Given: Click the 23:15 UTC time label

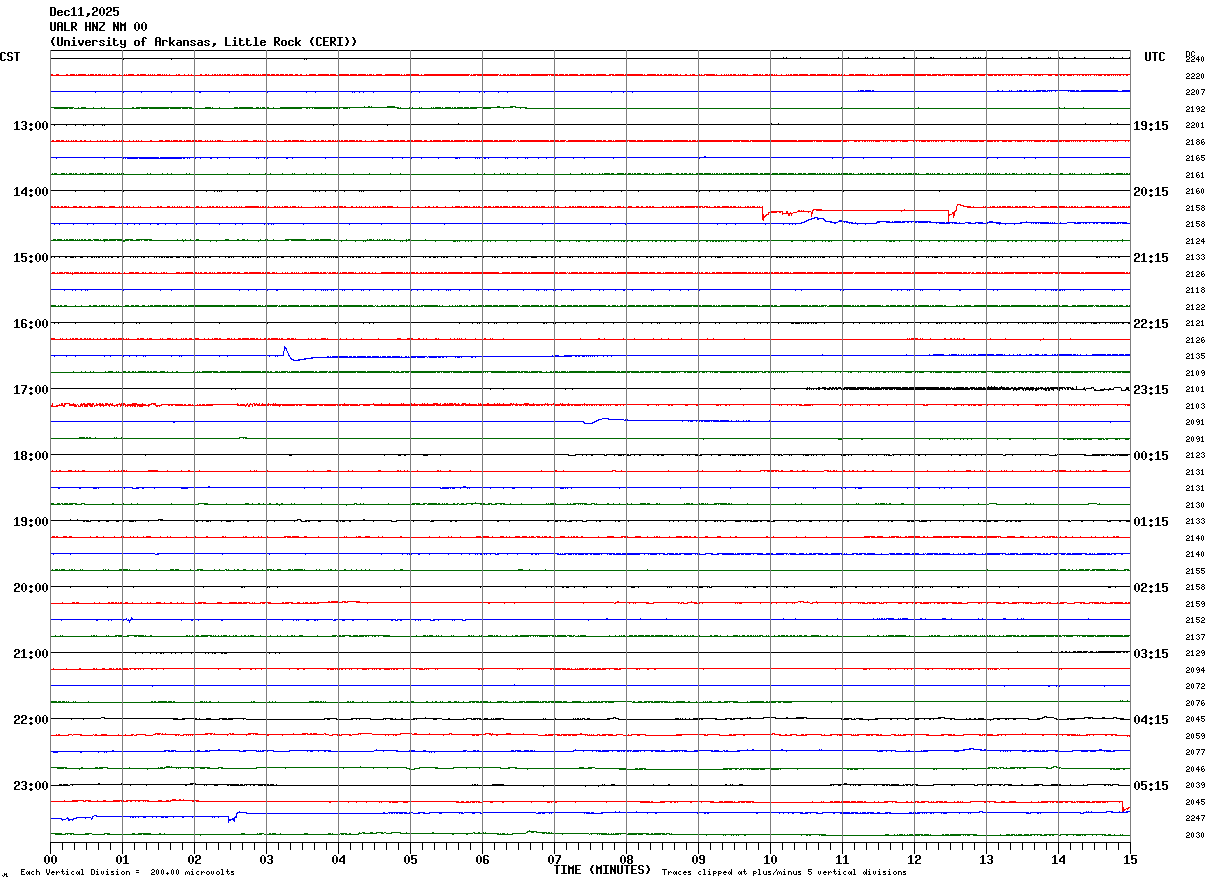Looking at the screenshot, I should [1151, 389].
